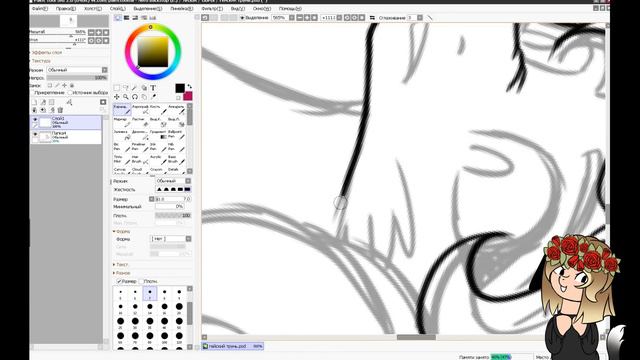The height and width of the screenshot is (360, 640).
Task: Show the color wheel panel
Action: point(118,18)
